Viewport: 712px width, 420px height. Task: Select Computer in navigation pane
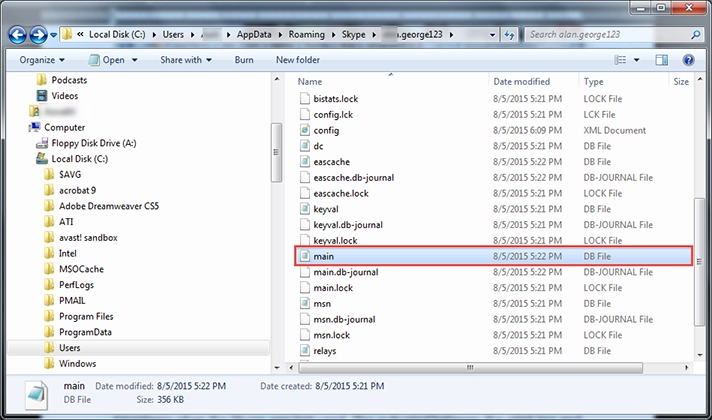click(57, 128)
